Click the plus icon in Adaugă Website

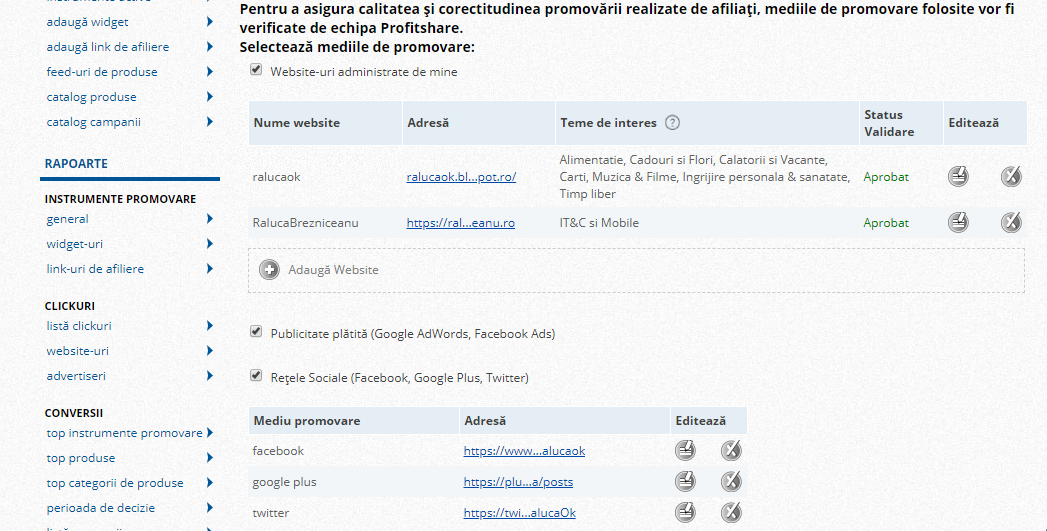(x=269, y=270)
